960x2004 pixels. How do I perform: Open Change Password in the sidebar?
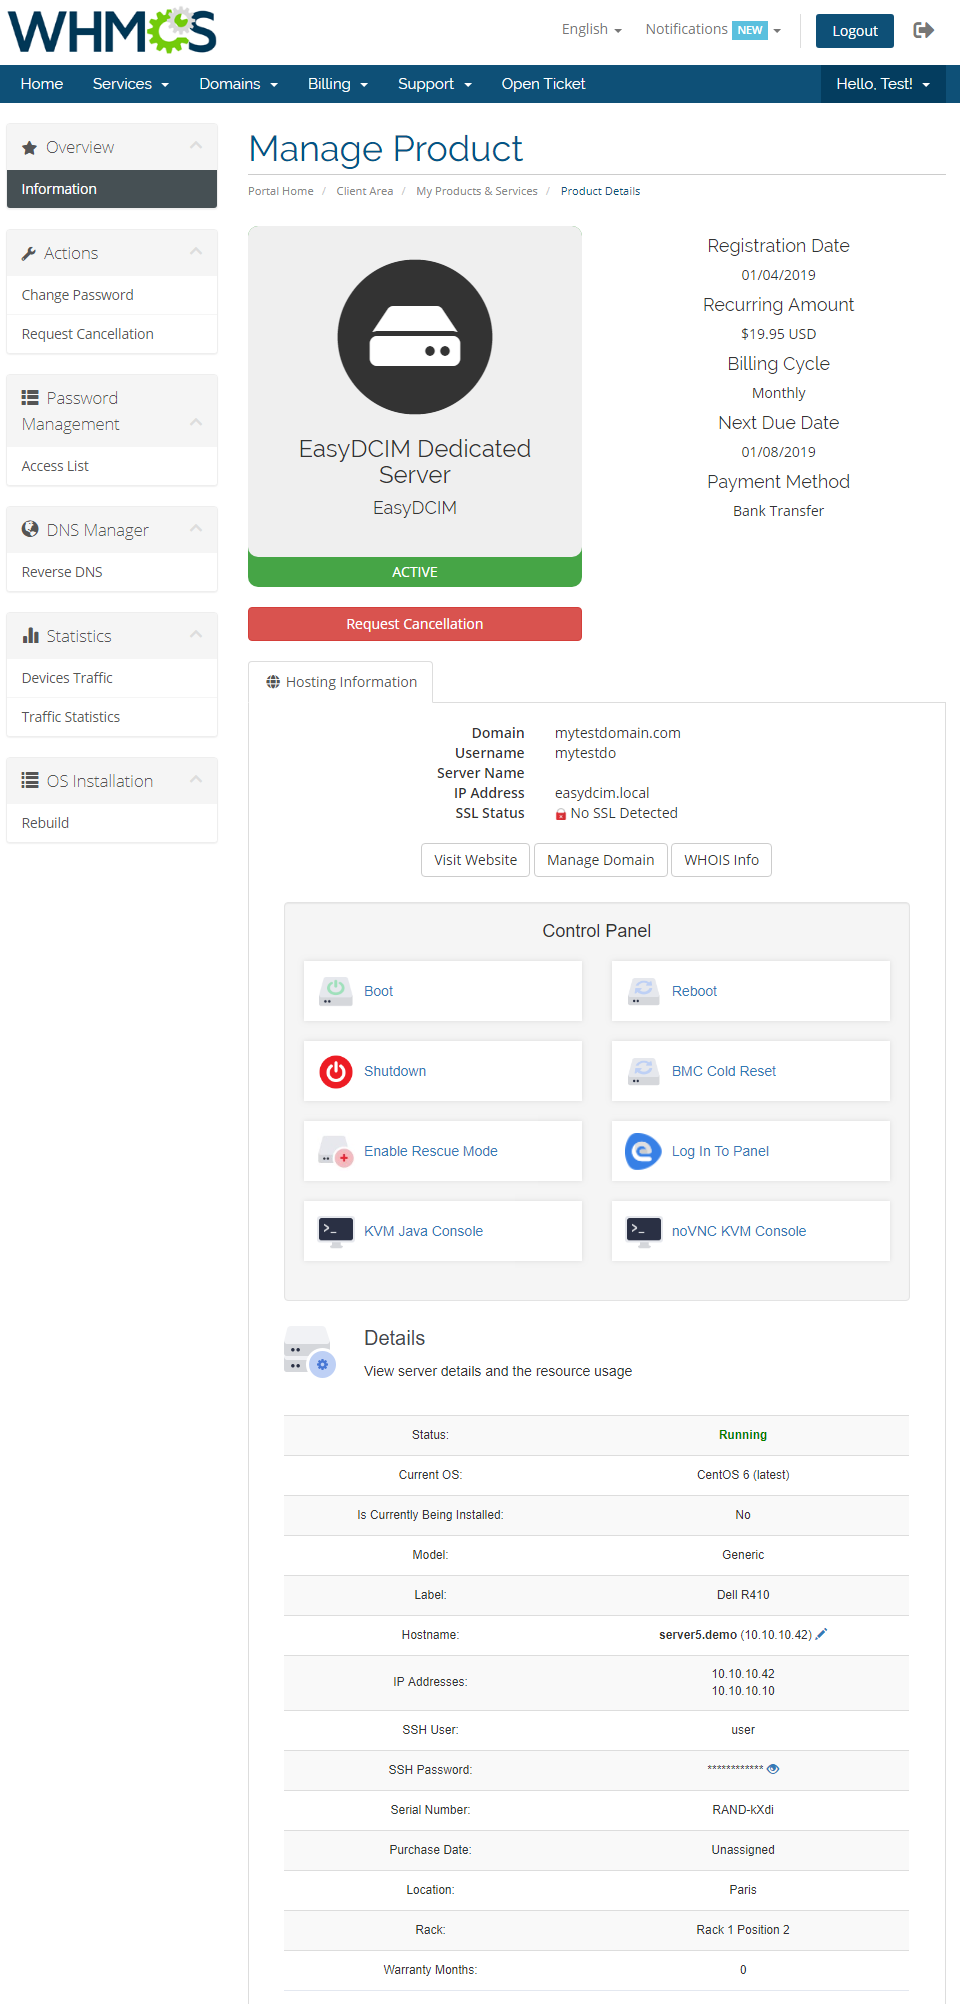[x=112, y=295]
